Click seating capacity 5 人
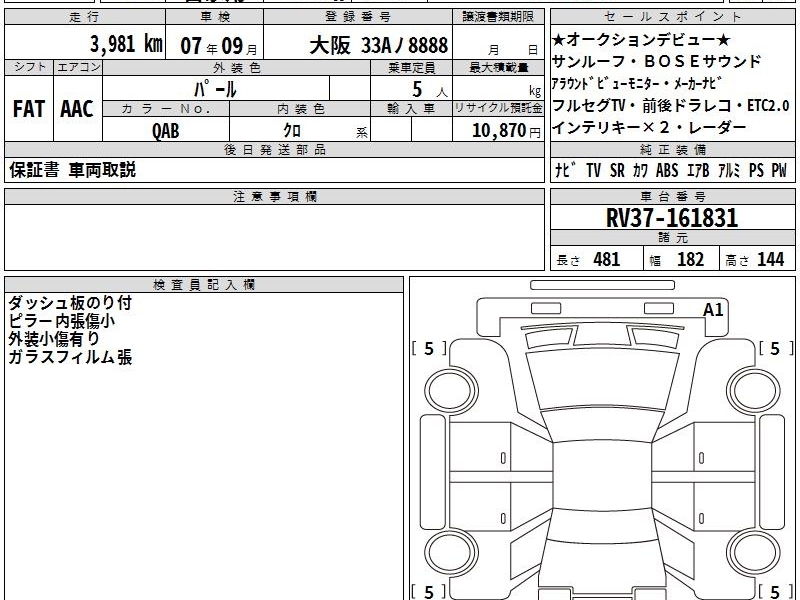Screen dimensions: 800x600 tap(429, 89)
